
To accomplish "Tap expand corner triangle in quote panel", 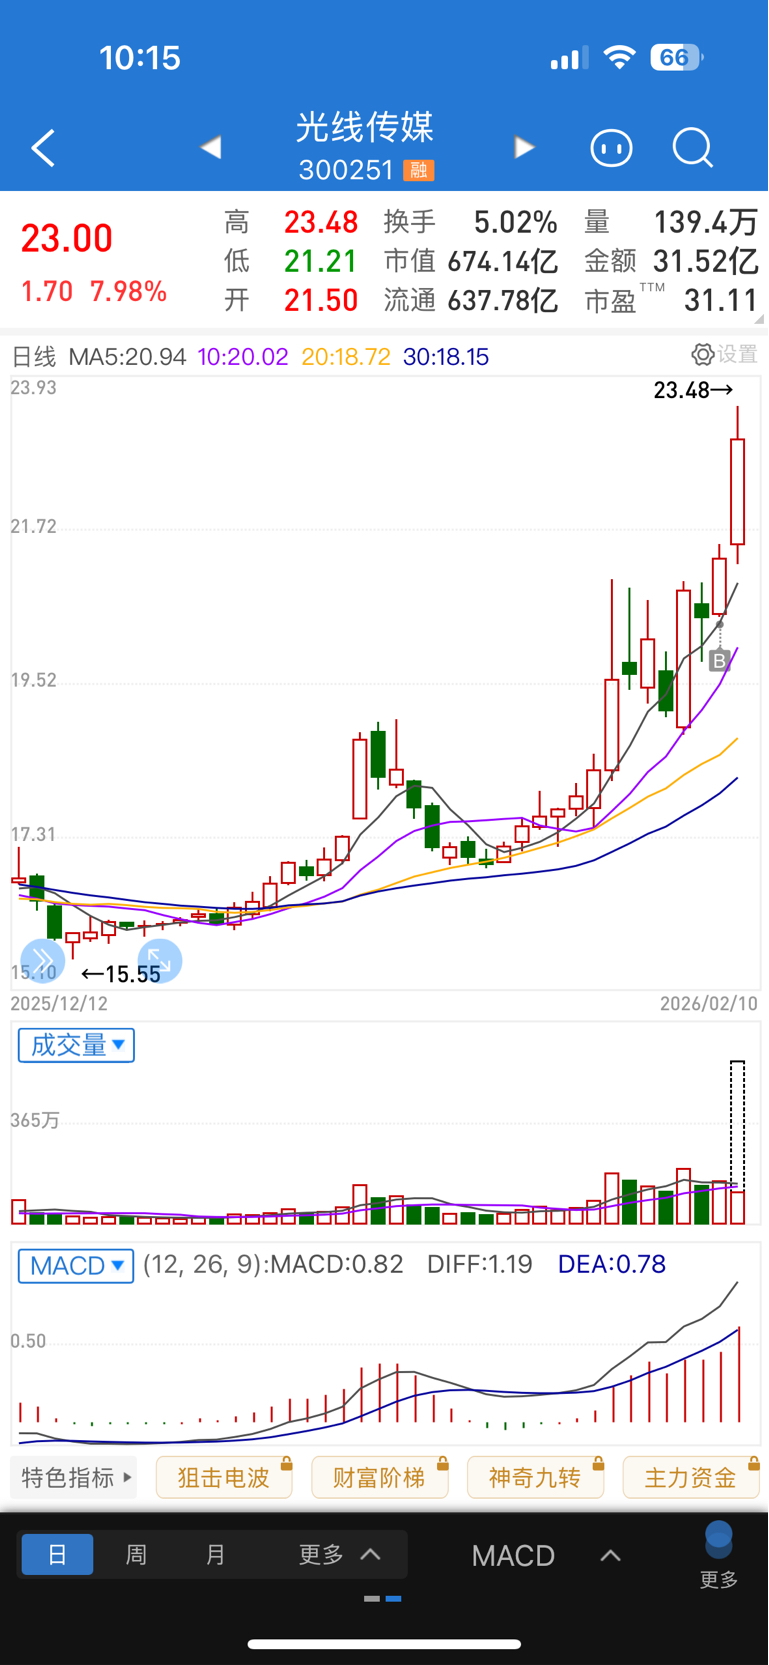I will coord(760,319).
